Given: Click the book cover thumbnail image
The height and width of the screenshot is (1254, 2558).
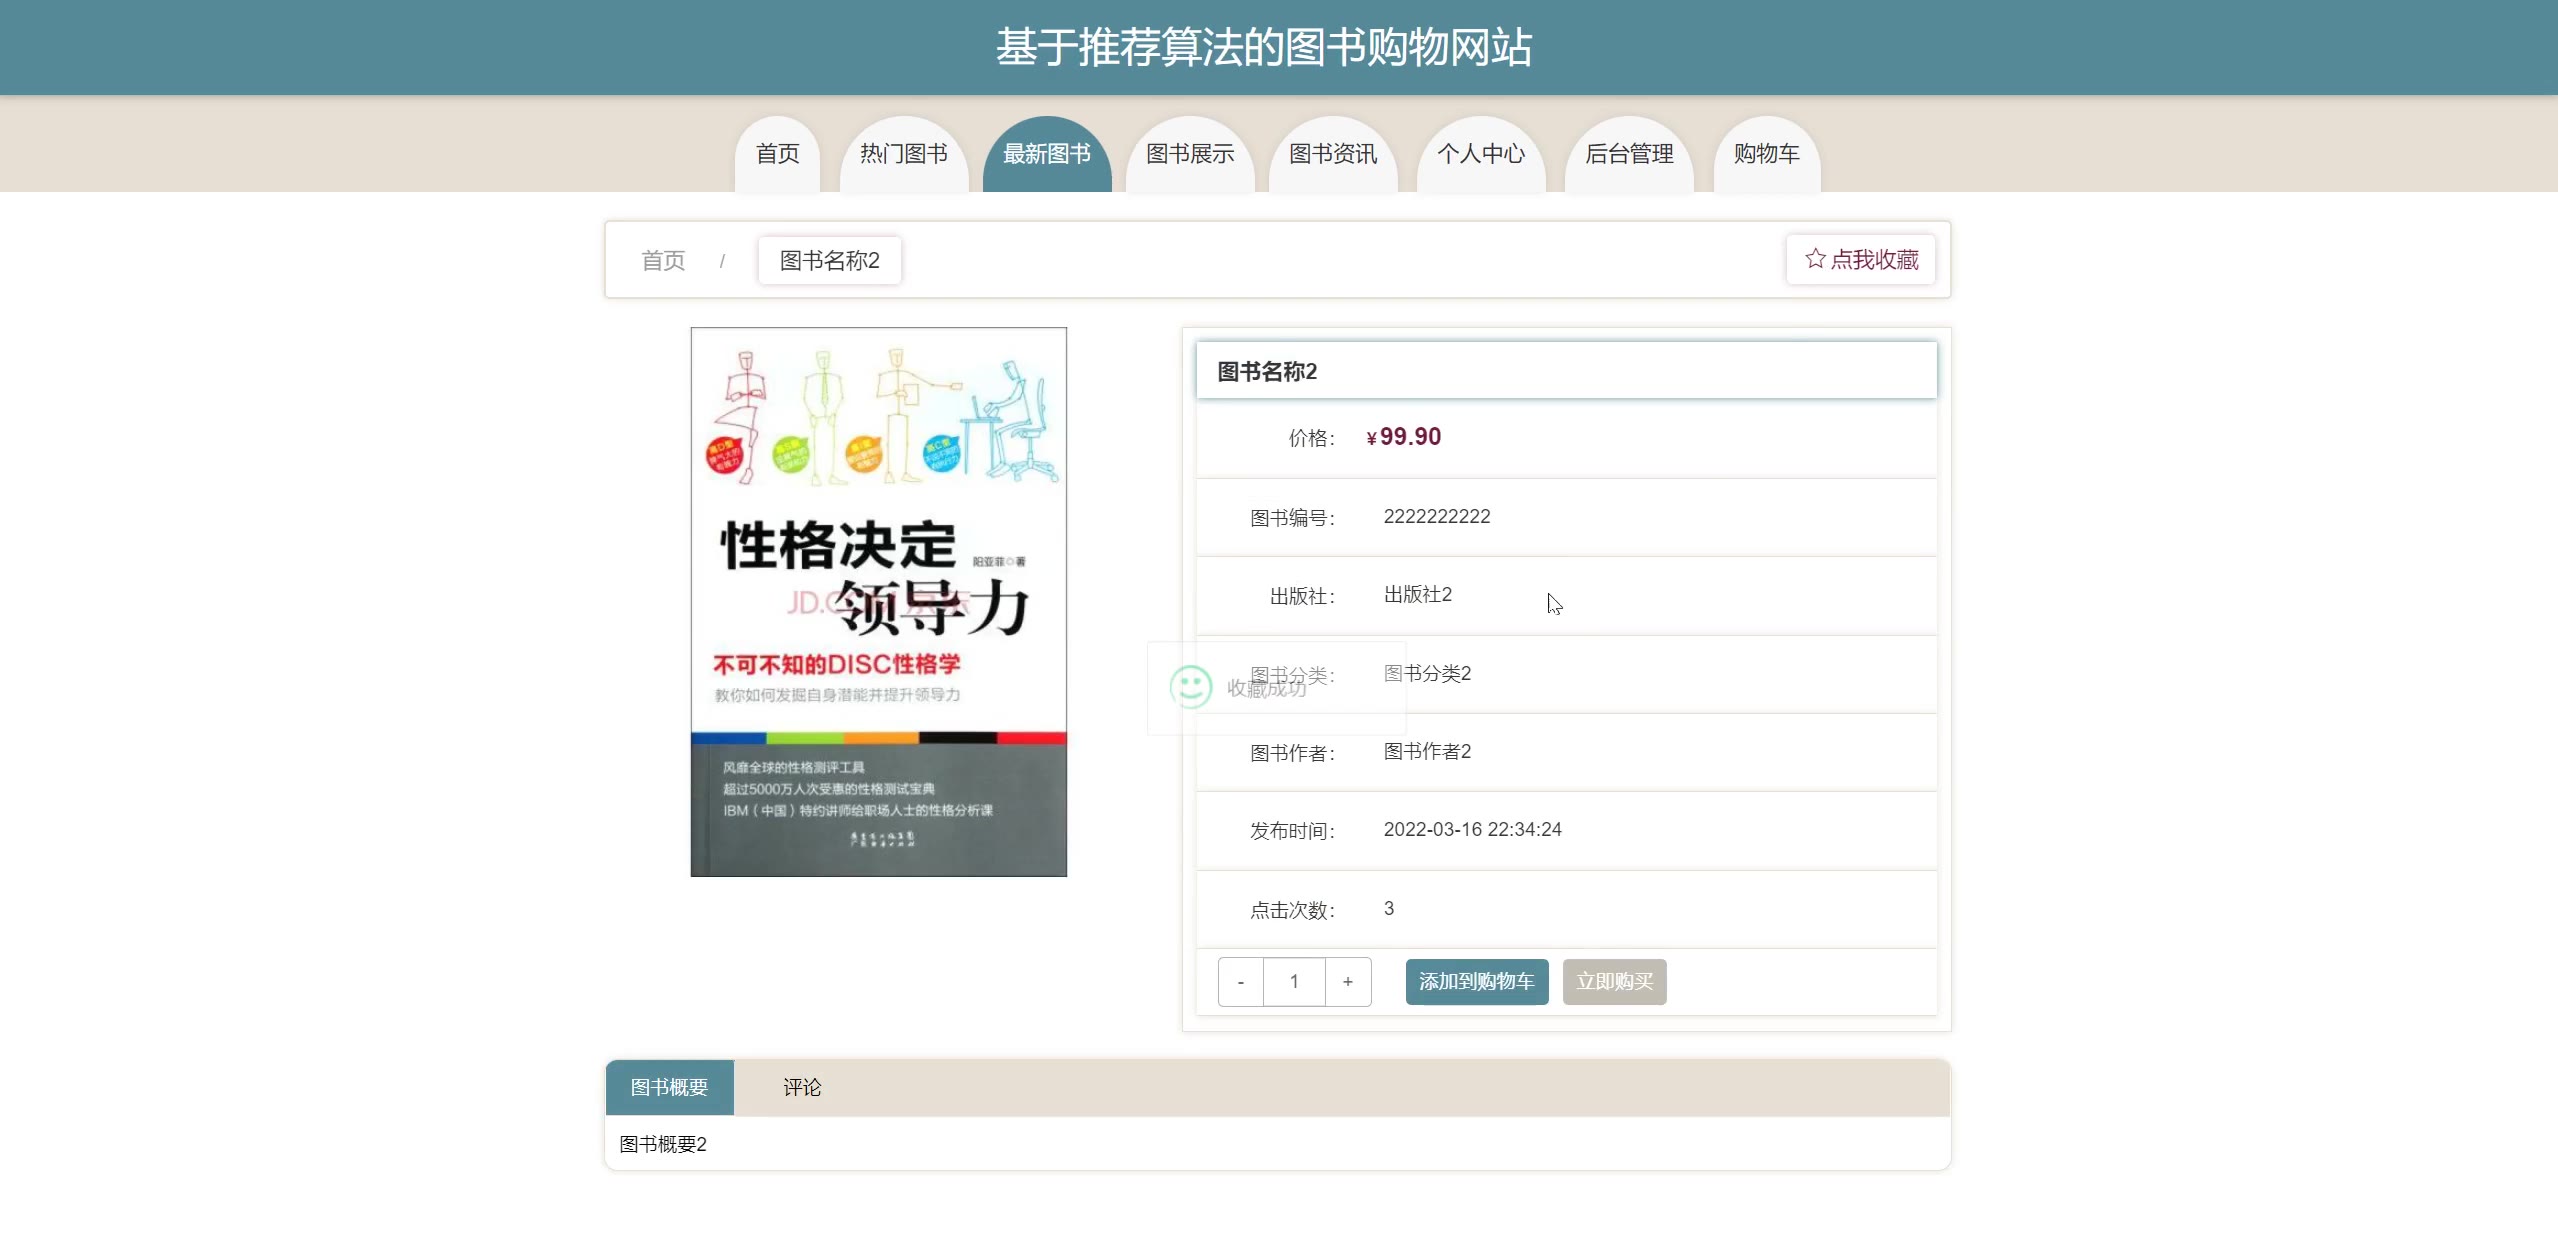Looking at the screenshot, I should click(878, 602).
